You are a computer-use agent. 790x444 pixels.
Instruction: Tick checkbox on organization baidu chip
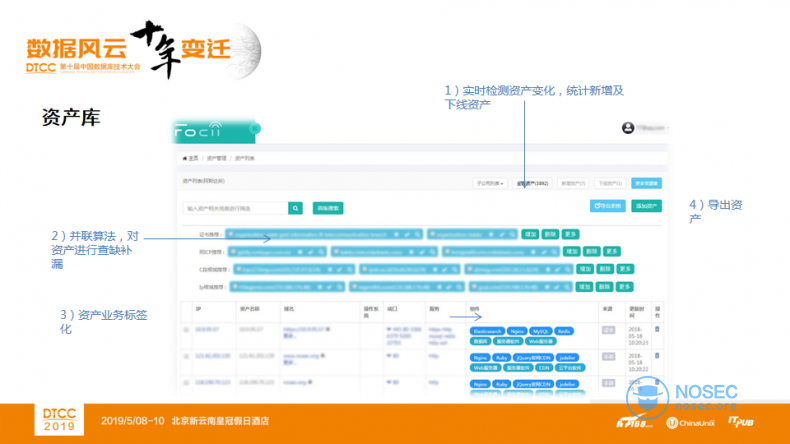click(432, 234)
